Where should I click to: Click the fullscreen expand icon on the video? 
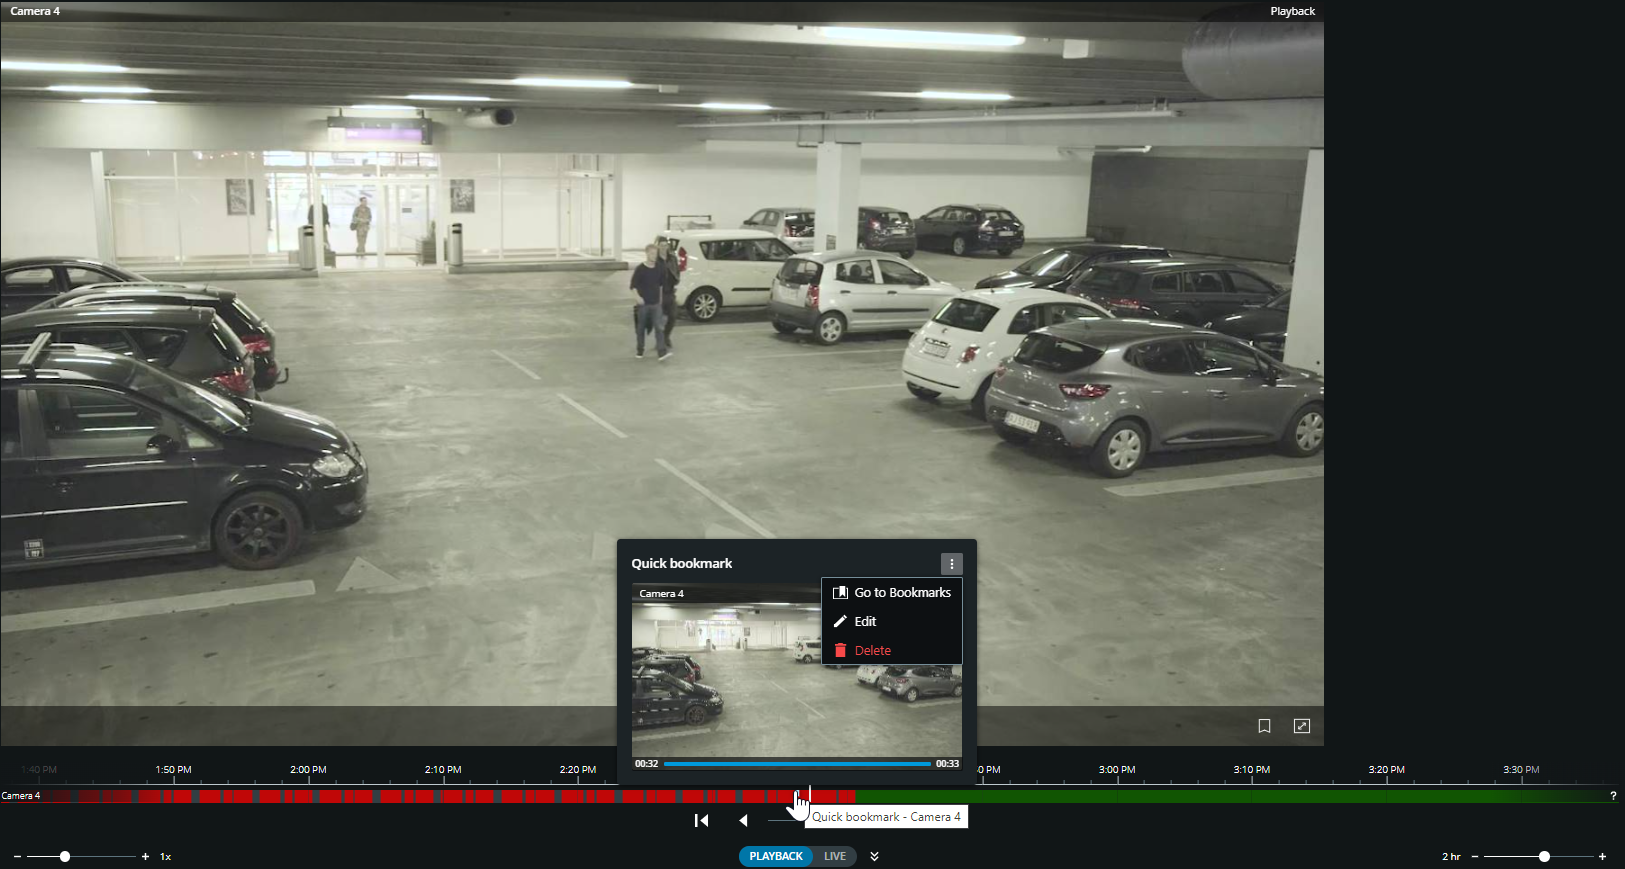(x=1301, y=726)
